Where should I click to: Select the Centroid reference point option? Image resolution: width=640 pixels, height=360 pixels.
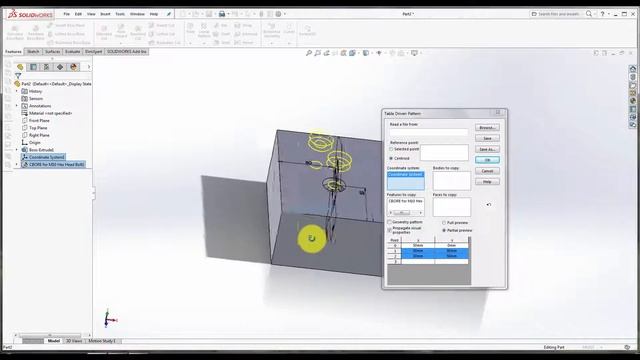(x=391, y=158)
